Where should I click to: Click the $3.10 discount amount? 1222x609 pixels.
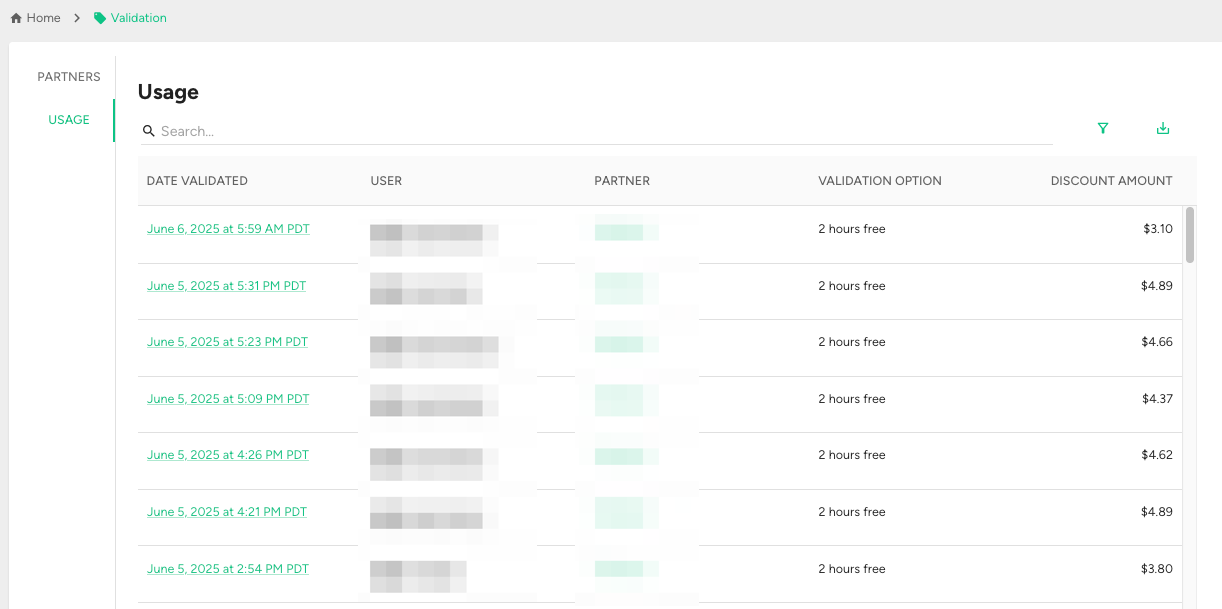[x=1158, y=229]
